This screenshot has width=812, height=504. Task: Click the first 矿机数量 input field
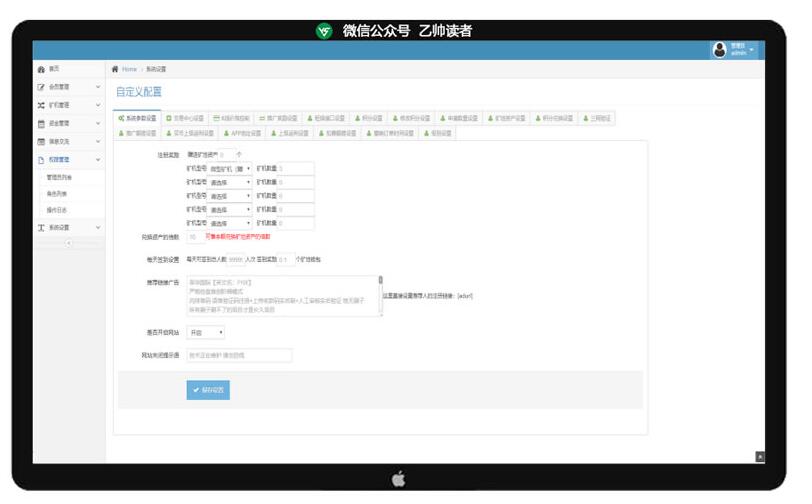tap(295, 168)
